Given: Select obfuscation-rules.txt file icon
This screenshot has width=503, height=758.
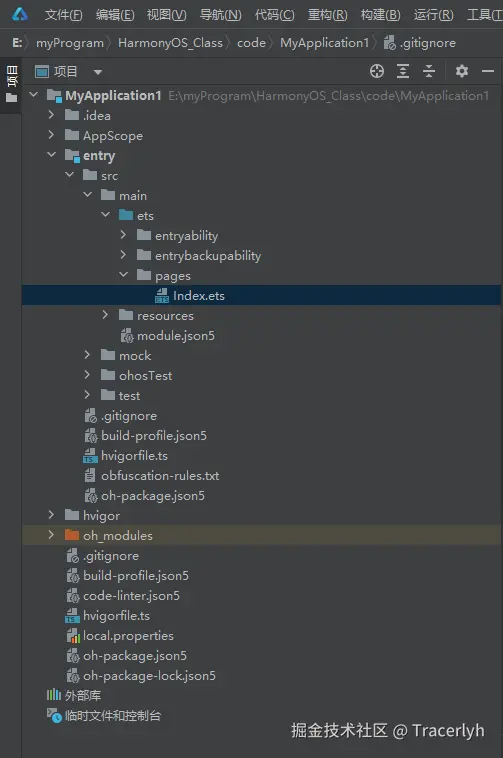Looking at the screenshot, I should click(x=90, y=476).
